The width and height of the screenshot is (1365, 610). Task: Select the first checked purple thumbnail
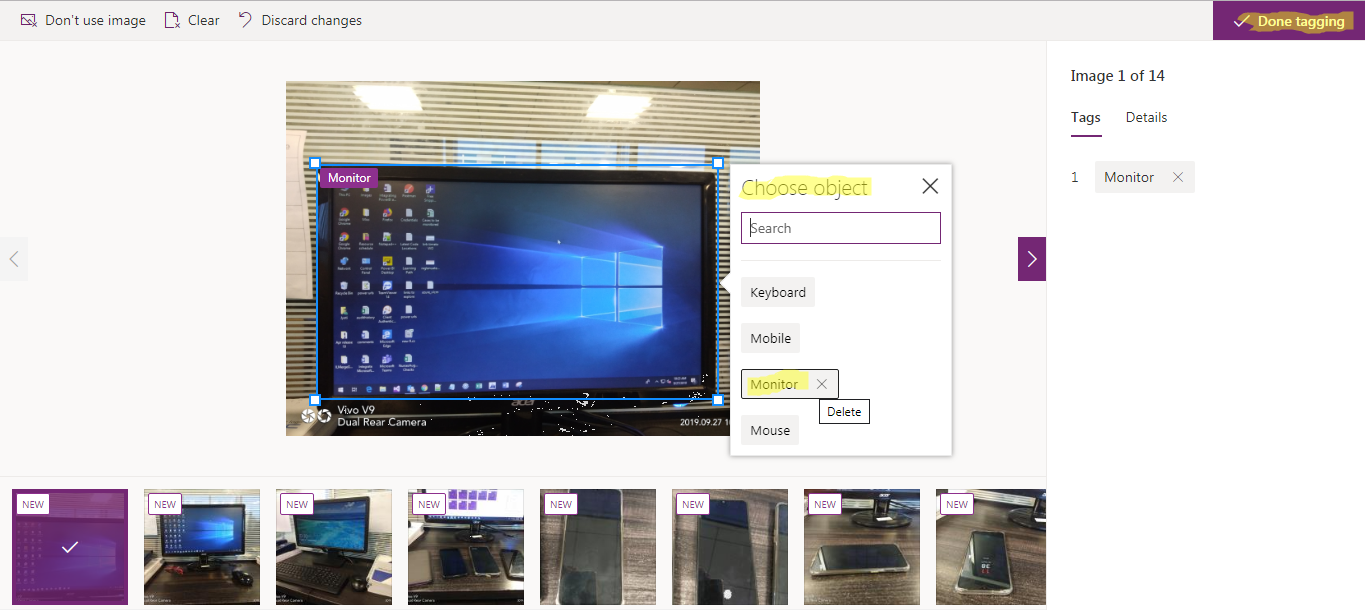click(70, 547)
